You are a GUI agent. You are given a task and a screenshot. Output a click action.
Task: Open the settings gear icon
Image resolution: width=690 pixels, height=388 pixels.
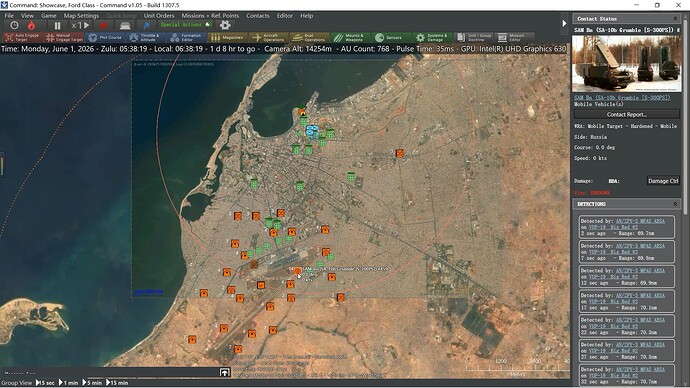225,25
